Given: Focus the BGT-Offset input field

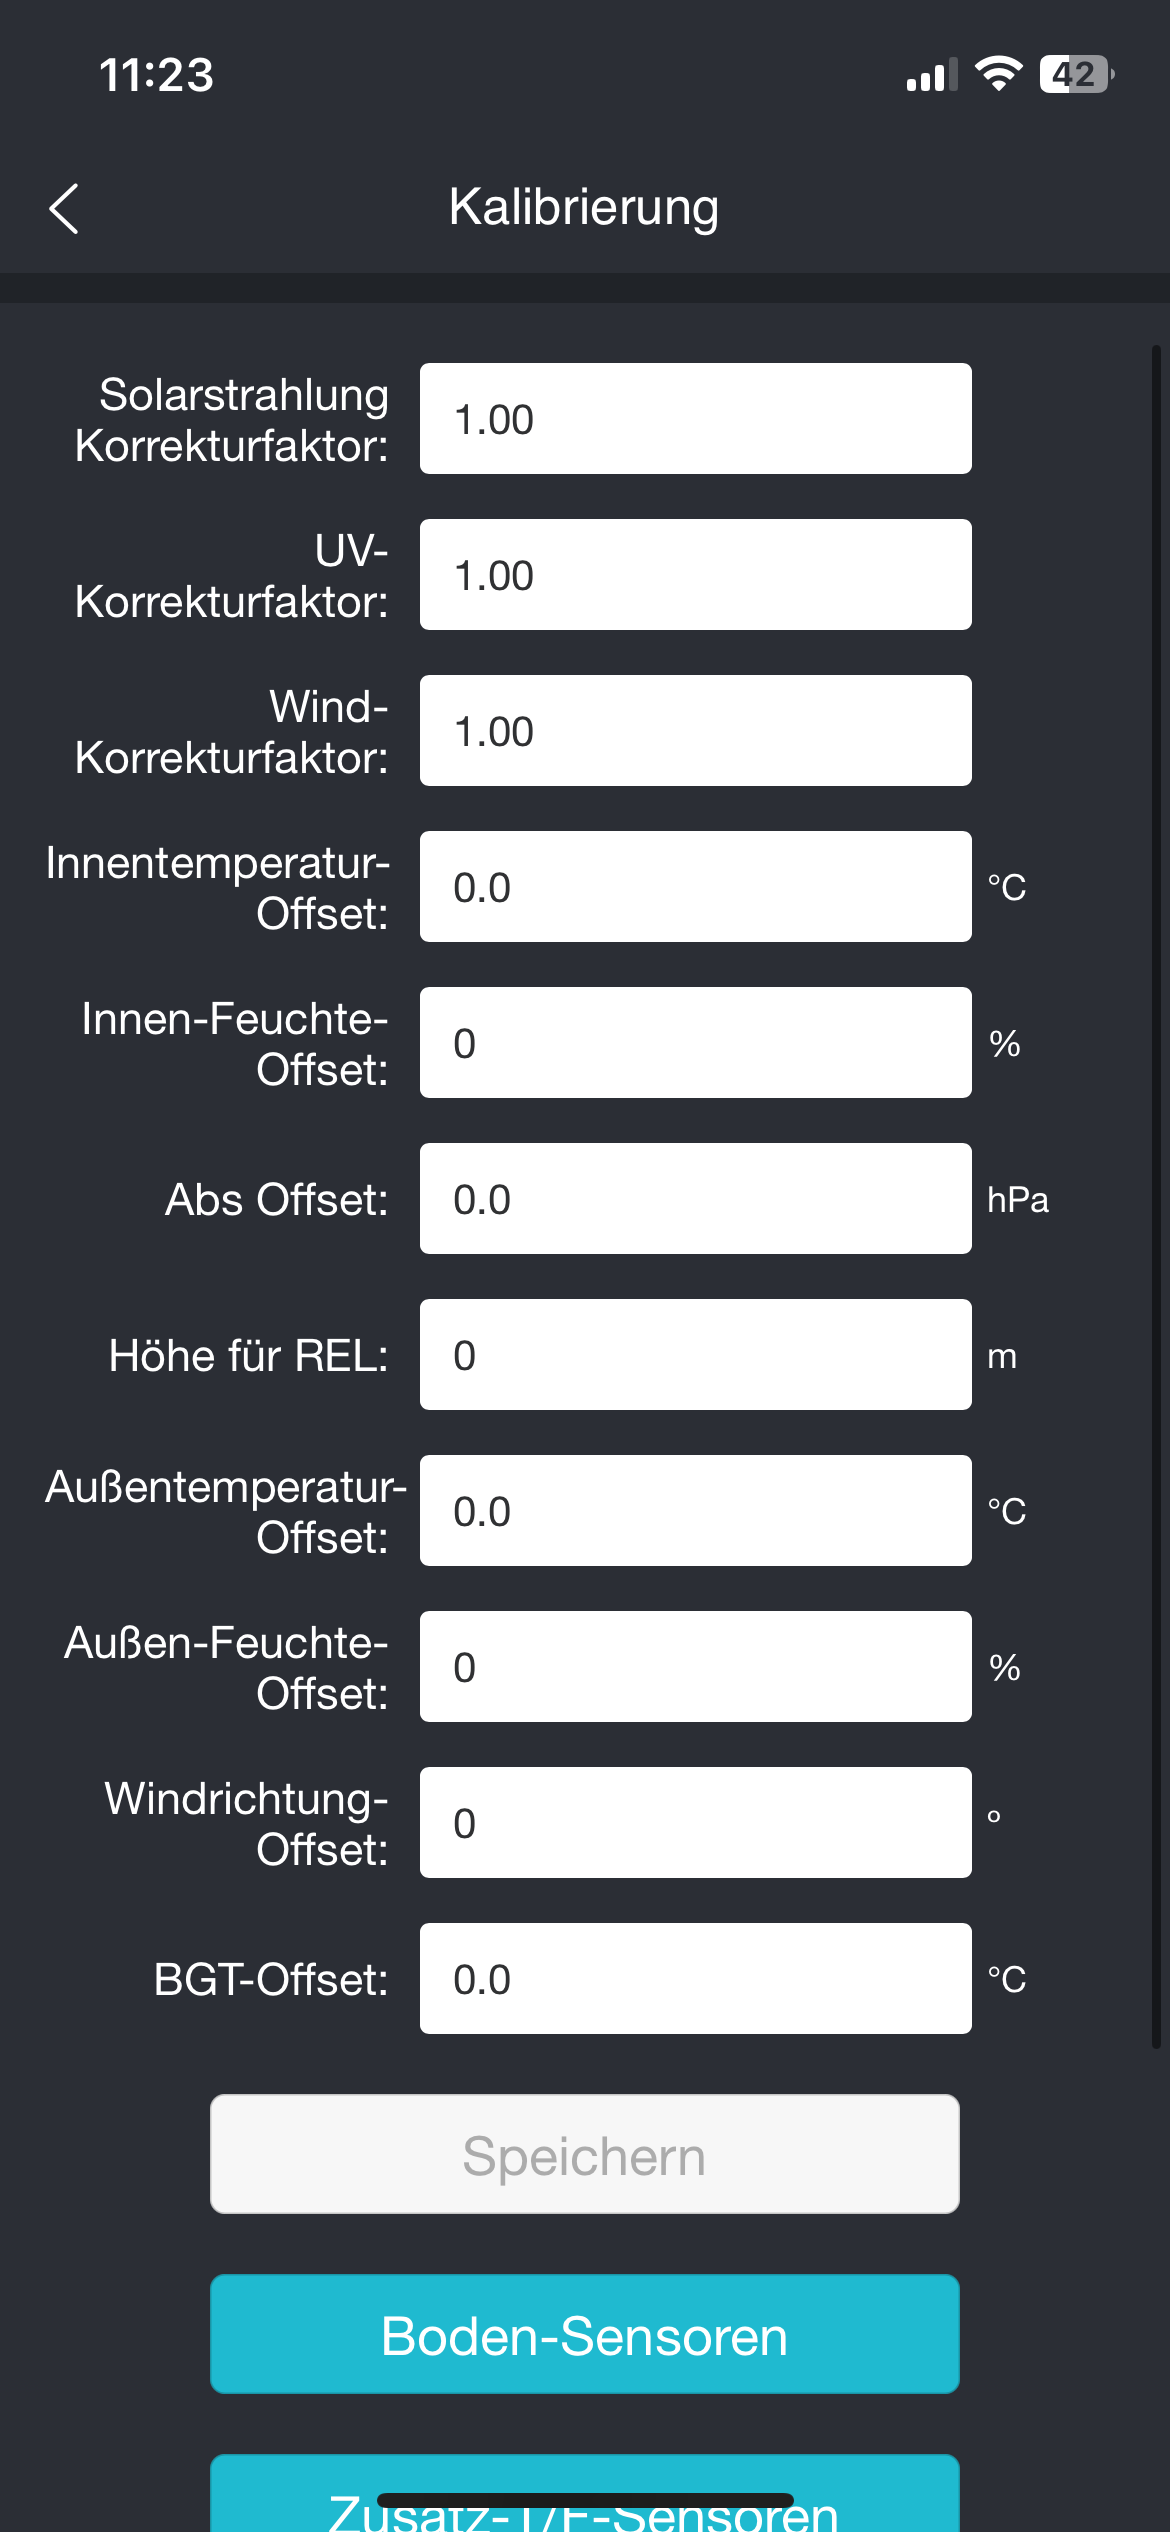Looking at the screenshot, I should click(695, 1979).
